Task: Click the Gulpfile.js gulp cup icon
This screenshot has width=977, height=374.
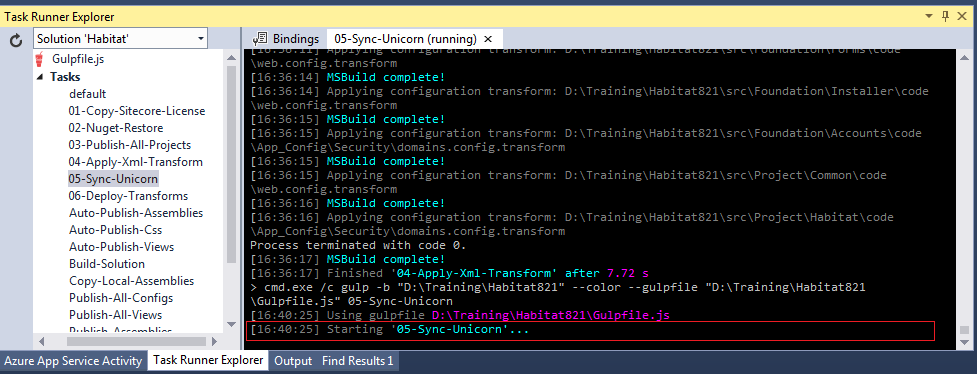Action: (x=40, y=59)
